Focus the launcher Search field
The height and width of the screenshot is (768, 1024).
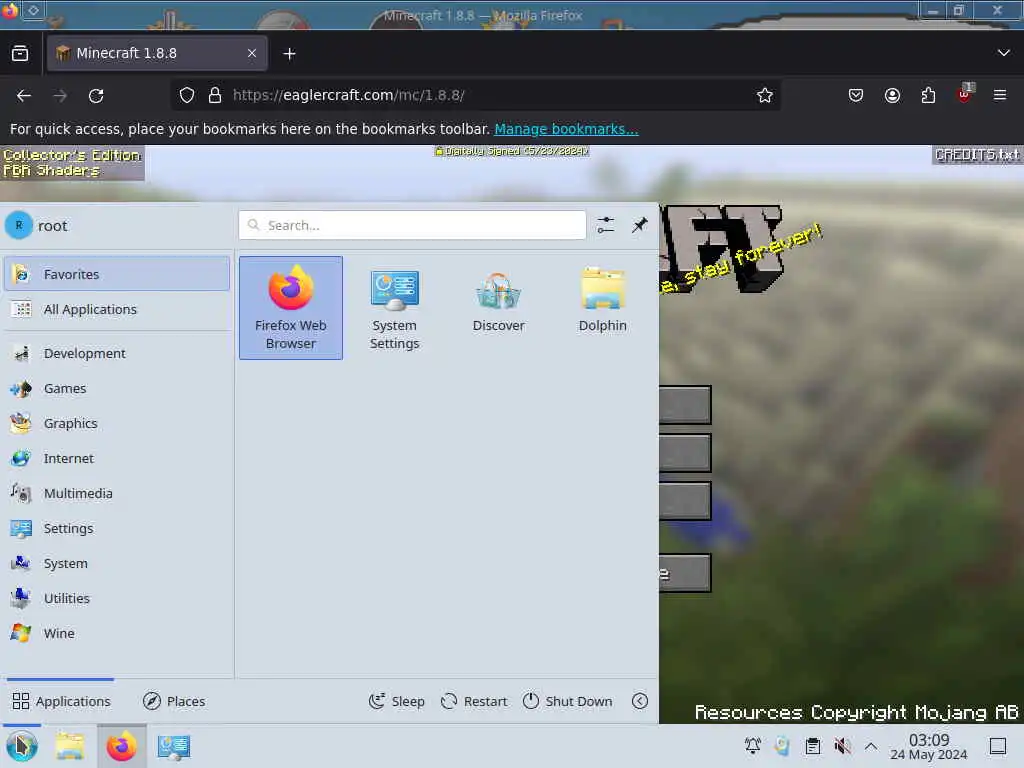[412, 225]
